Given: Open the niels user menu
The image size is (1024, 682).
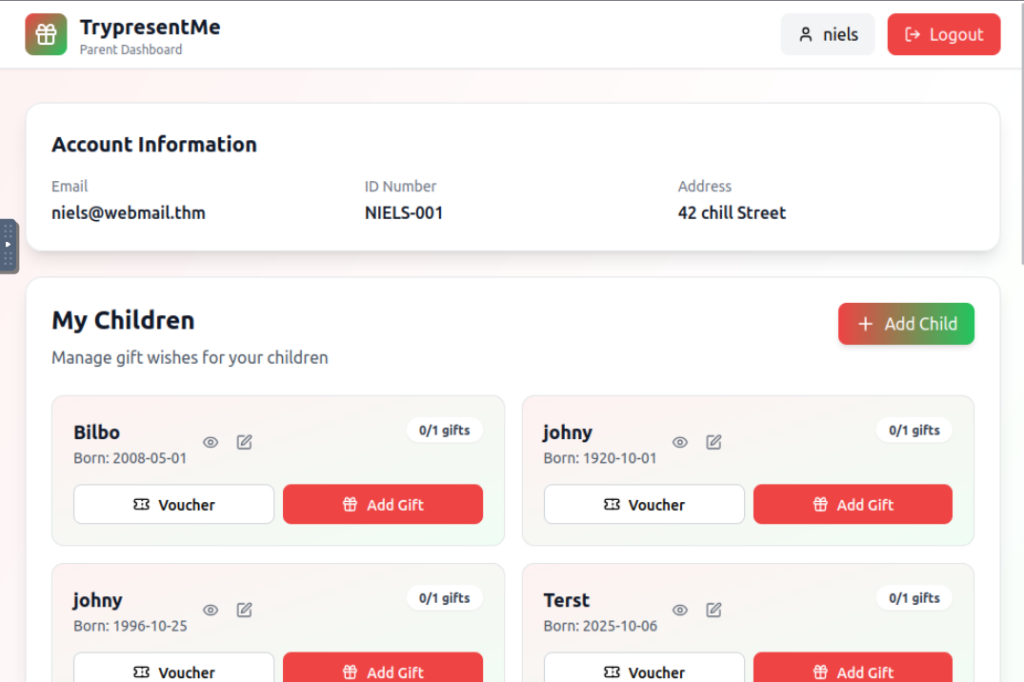Looking at the screenshot, I should click(828, 35).
